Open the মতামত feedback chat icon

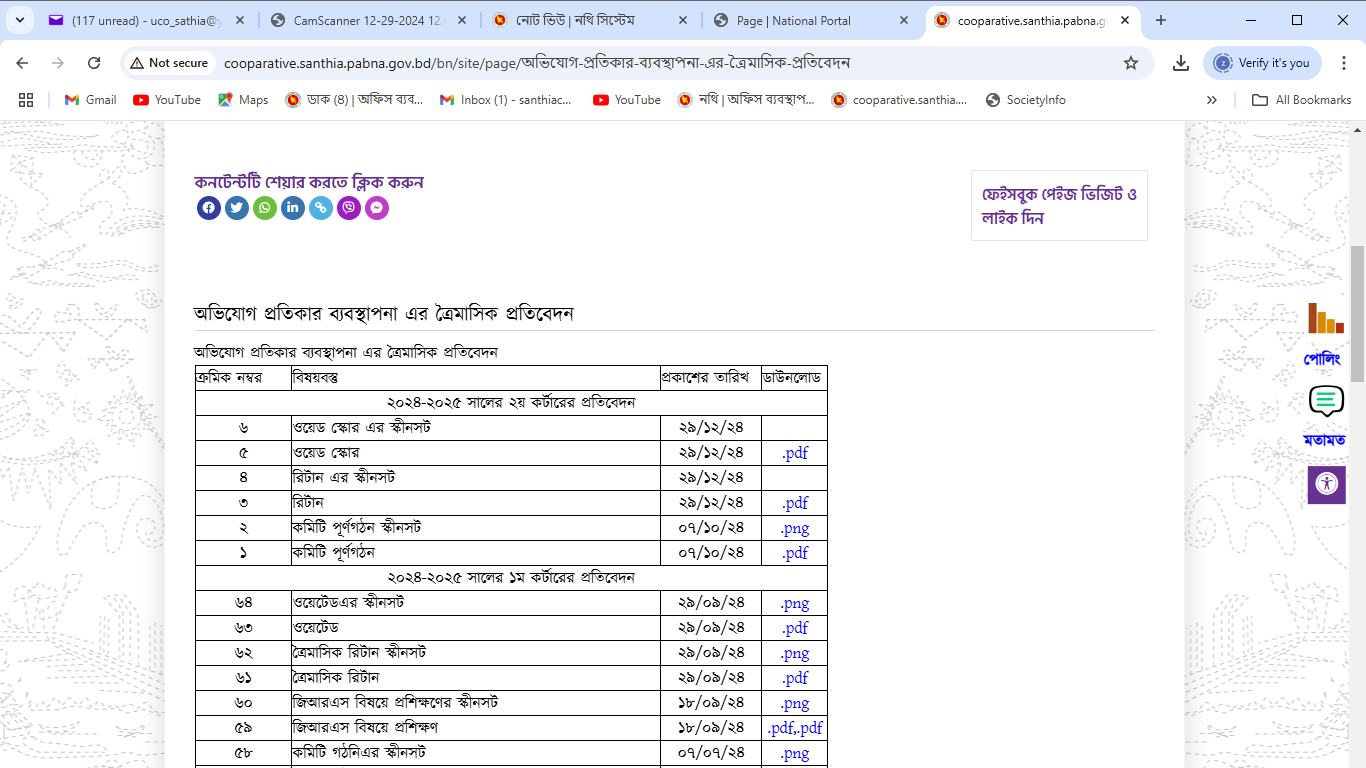[x=1325, y=402]
